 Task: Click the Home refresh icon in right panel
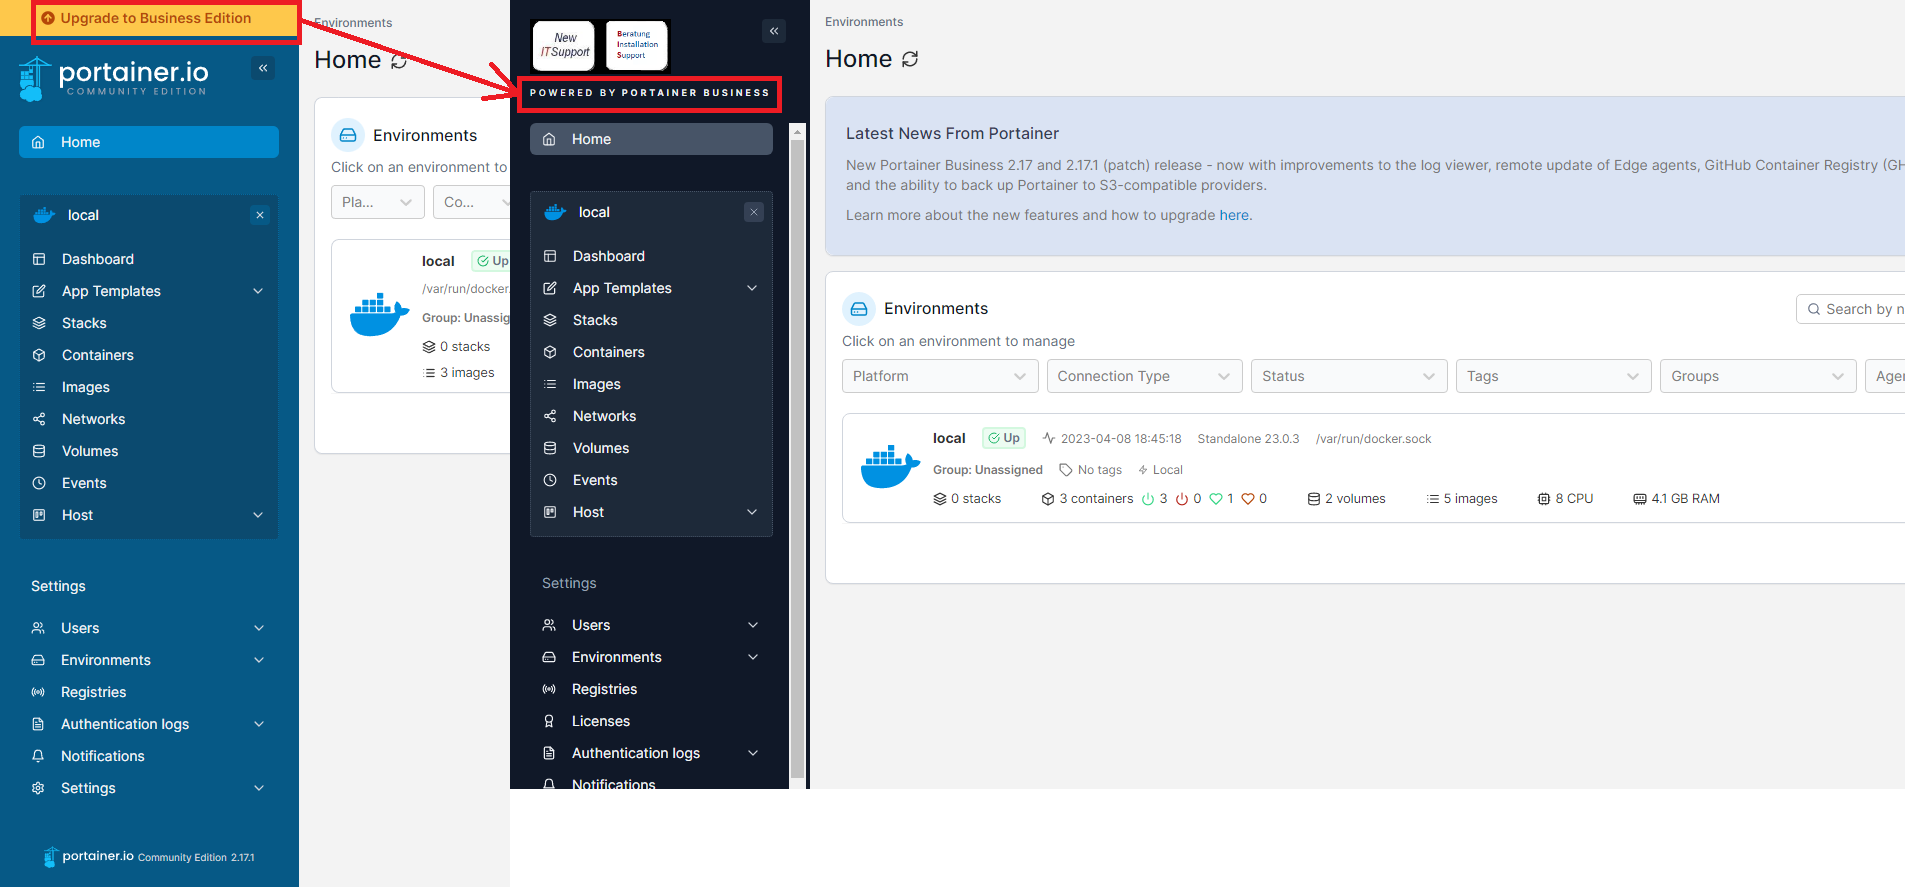click(x=910, y=59)
